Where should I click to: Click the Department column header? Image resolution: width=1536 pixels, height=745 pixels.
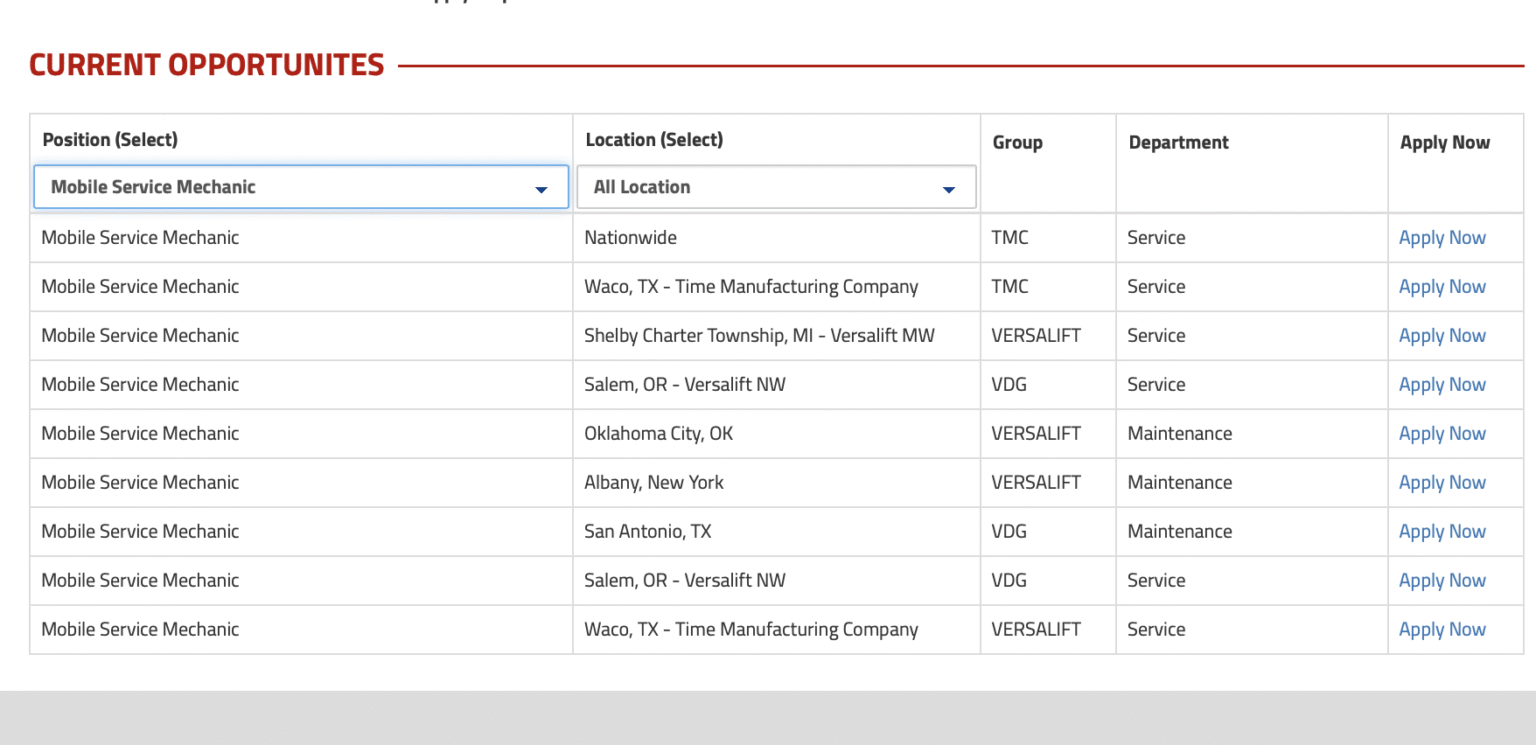(1178, 143)
